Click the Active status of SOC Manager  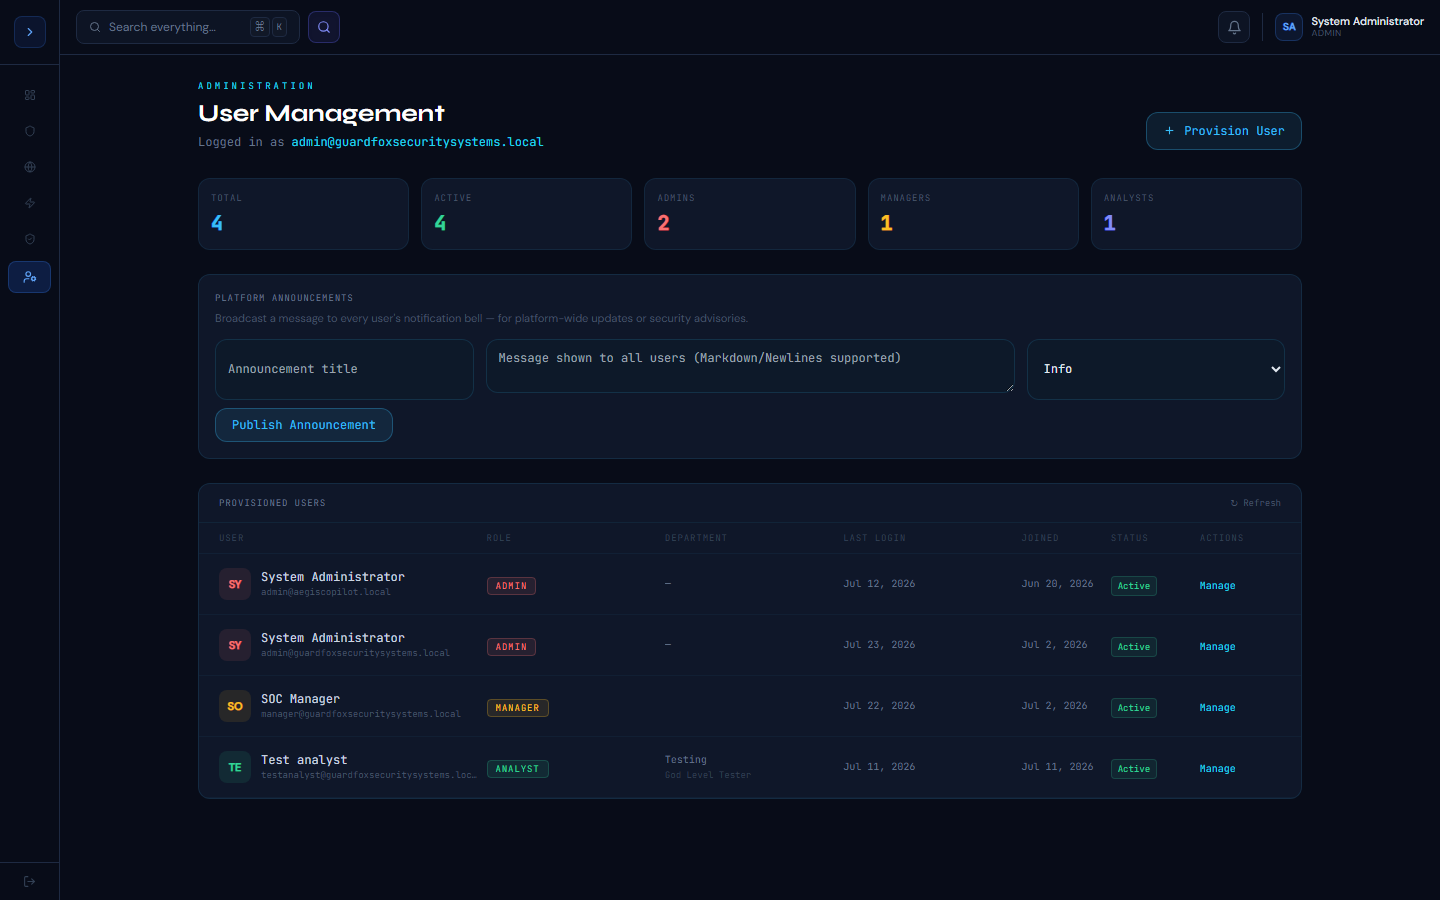1134,708
